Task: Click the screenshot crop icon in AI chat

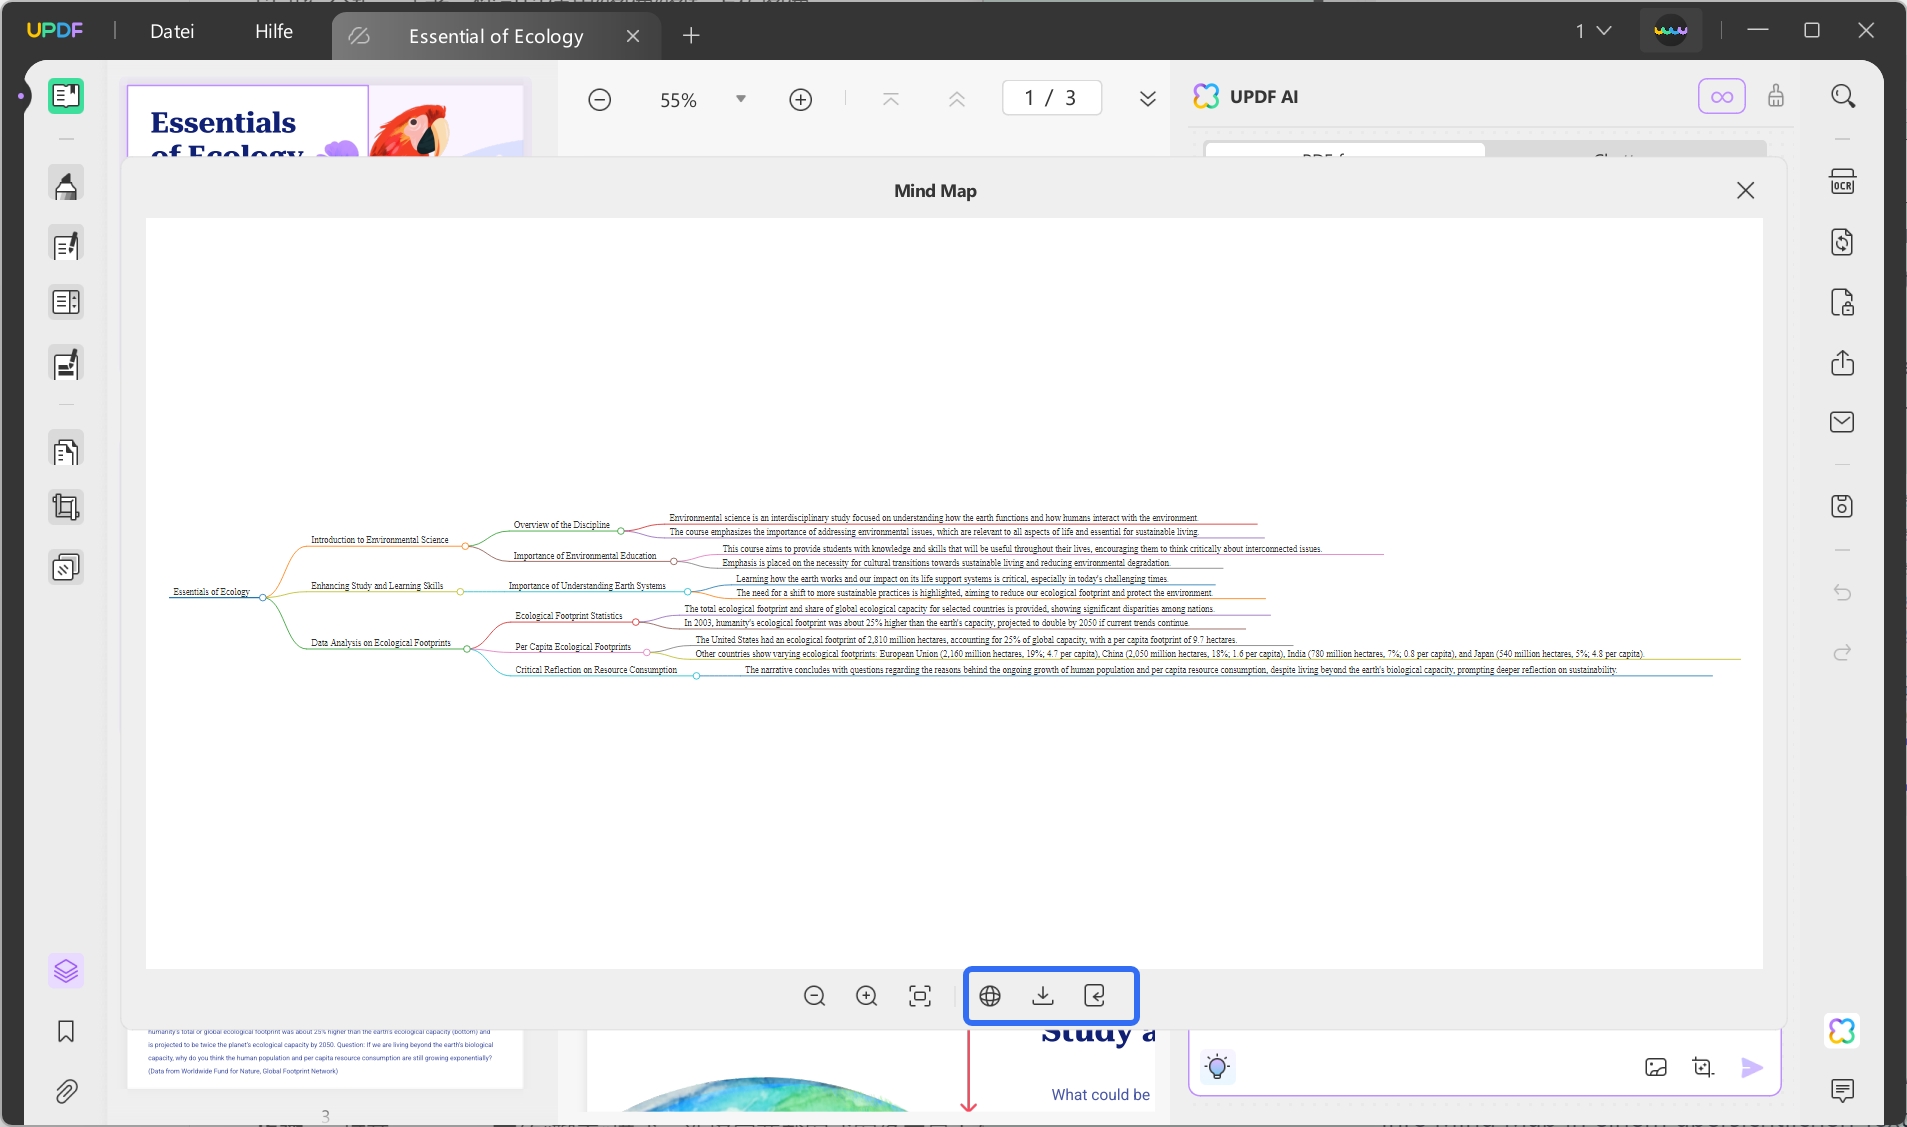Action: pyautogui.click(x=1703, y=1067)
